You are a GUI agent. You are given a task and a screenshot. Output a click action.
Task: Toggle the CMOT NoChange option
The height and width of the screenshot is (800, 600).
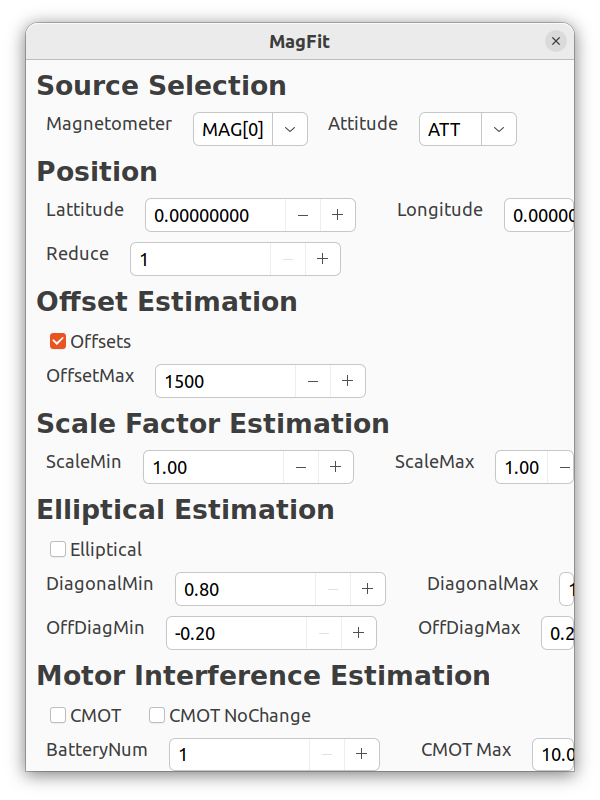(x=156, y=715)
